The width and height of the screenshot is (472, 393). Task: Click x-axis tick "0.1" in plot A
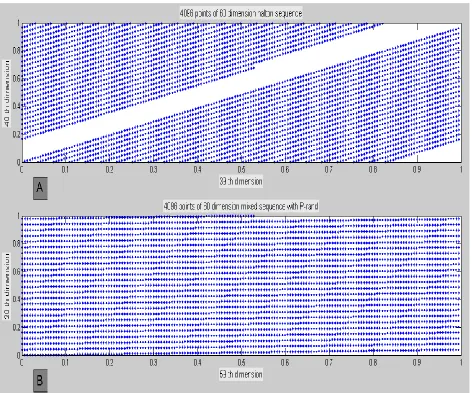click(x=65, y=170)
